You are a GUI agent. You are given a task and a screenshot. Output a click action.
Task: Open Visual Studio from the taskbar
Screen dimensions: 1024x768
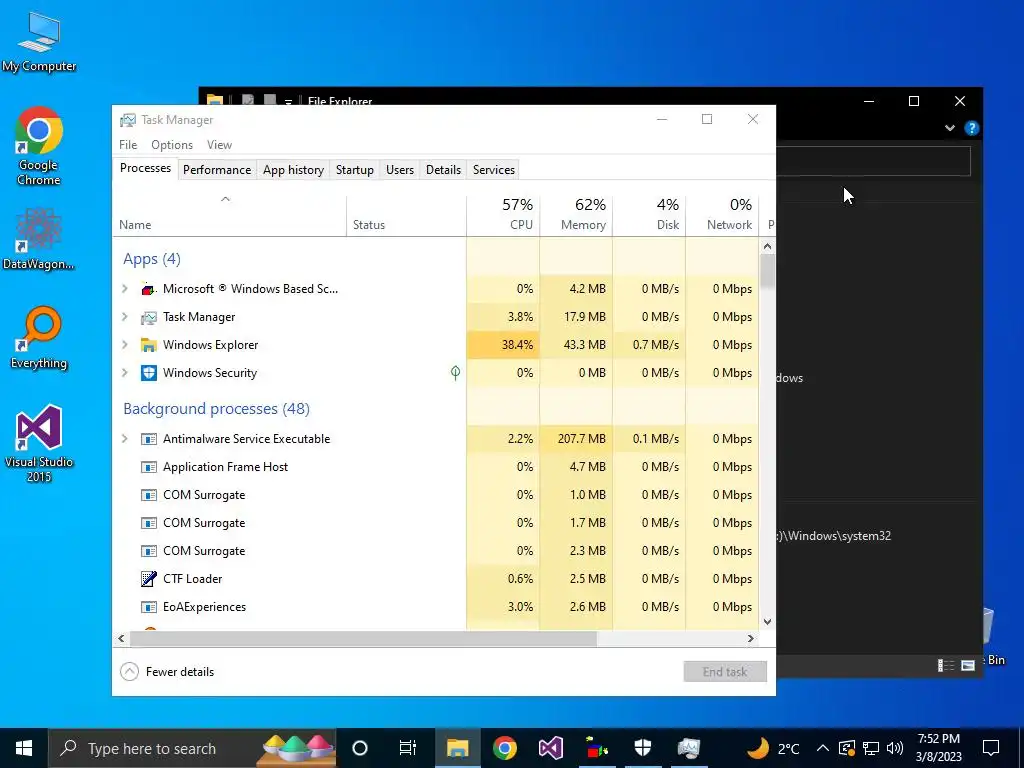(x=551, y=748)
